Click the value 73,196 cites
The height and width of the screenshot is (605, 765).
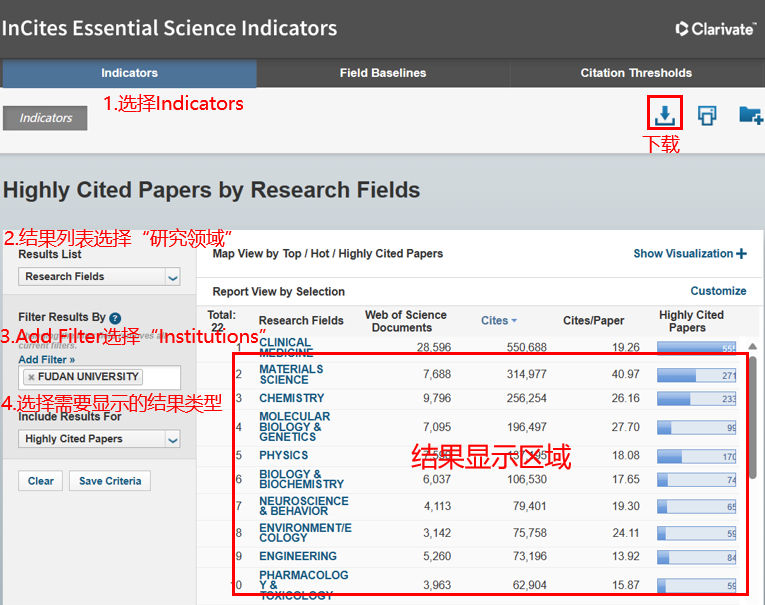click(529, 556)
